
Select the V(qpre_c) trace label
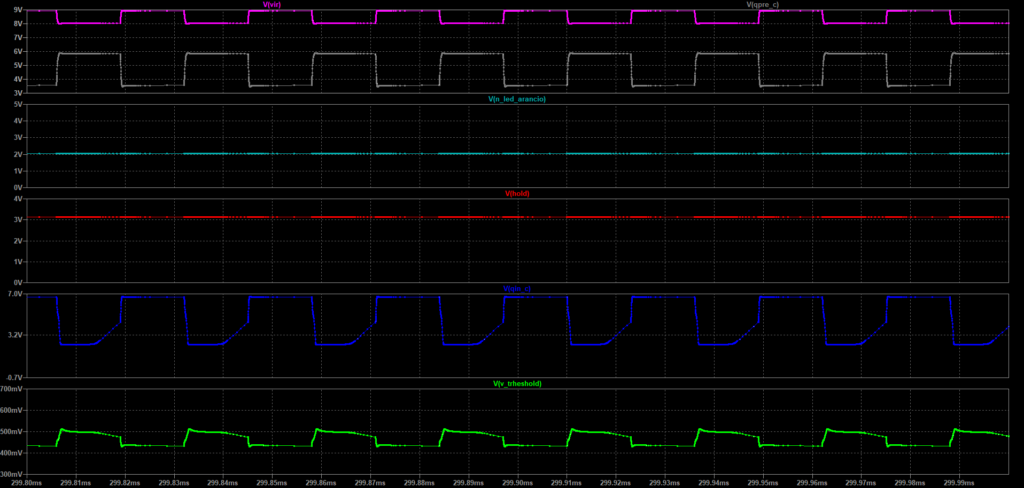pos(762,5)
